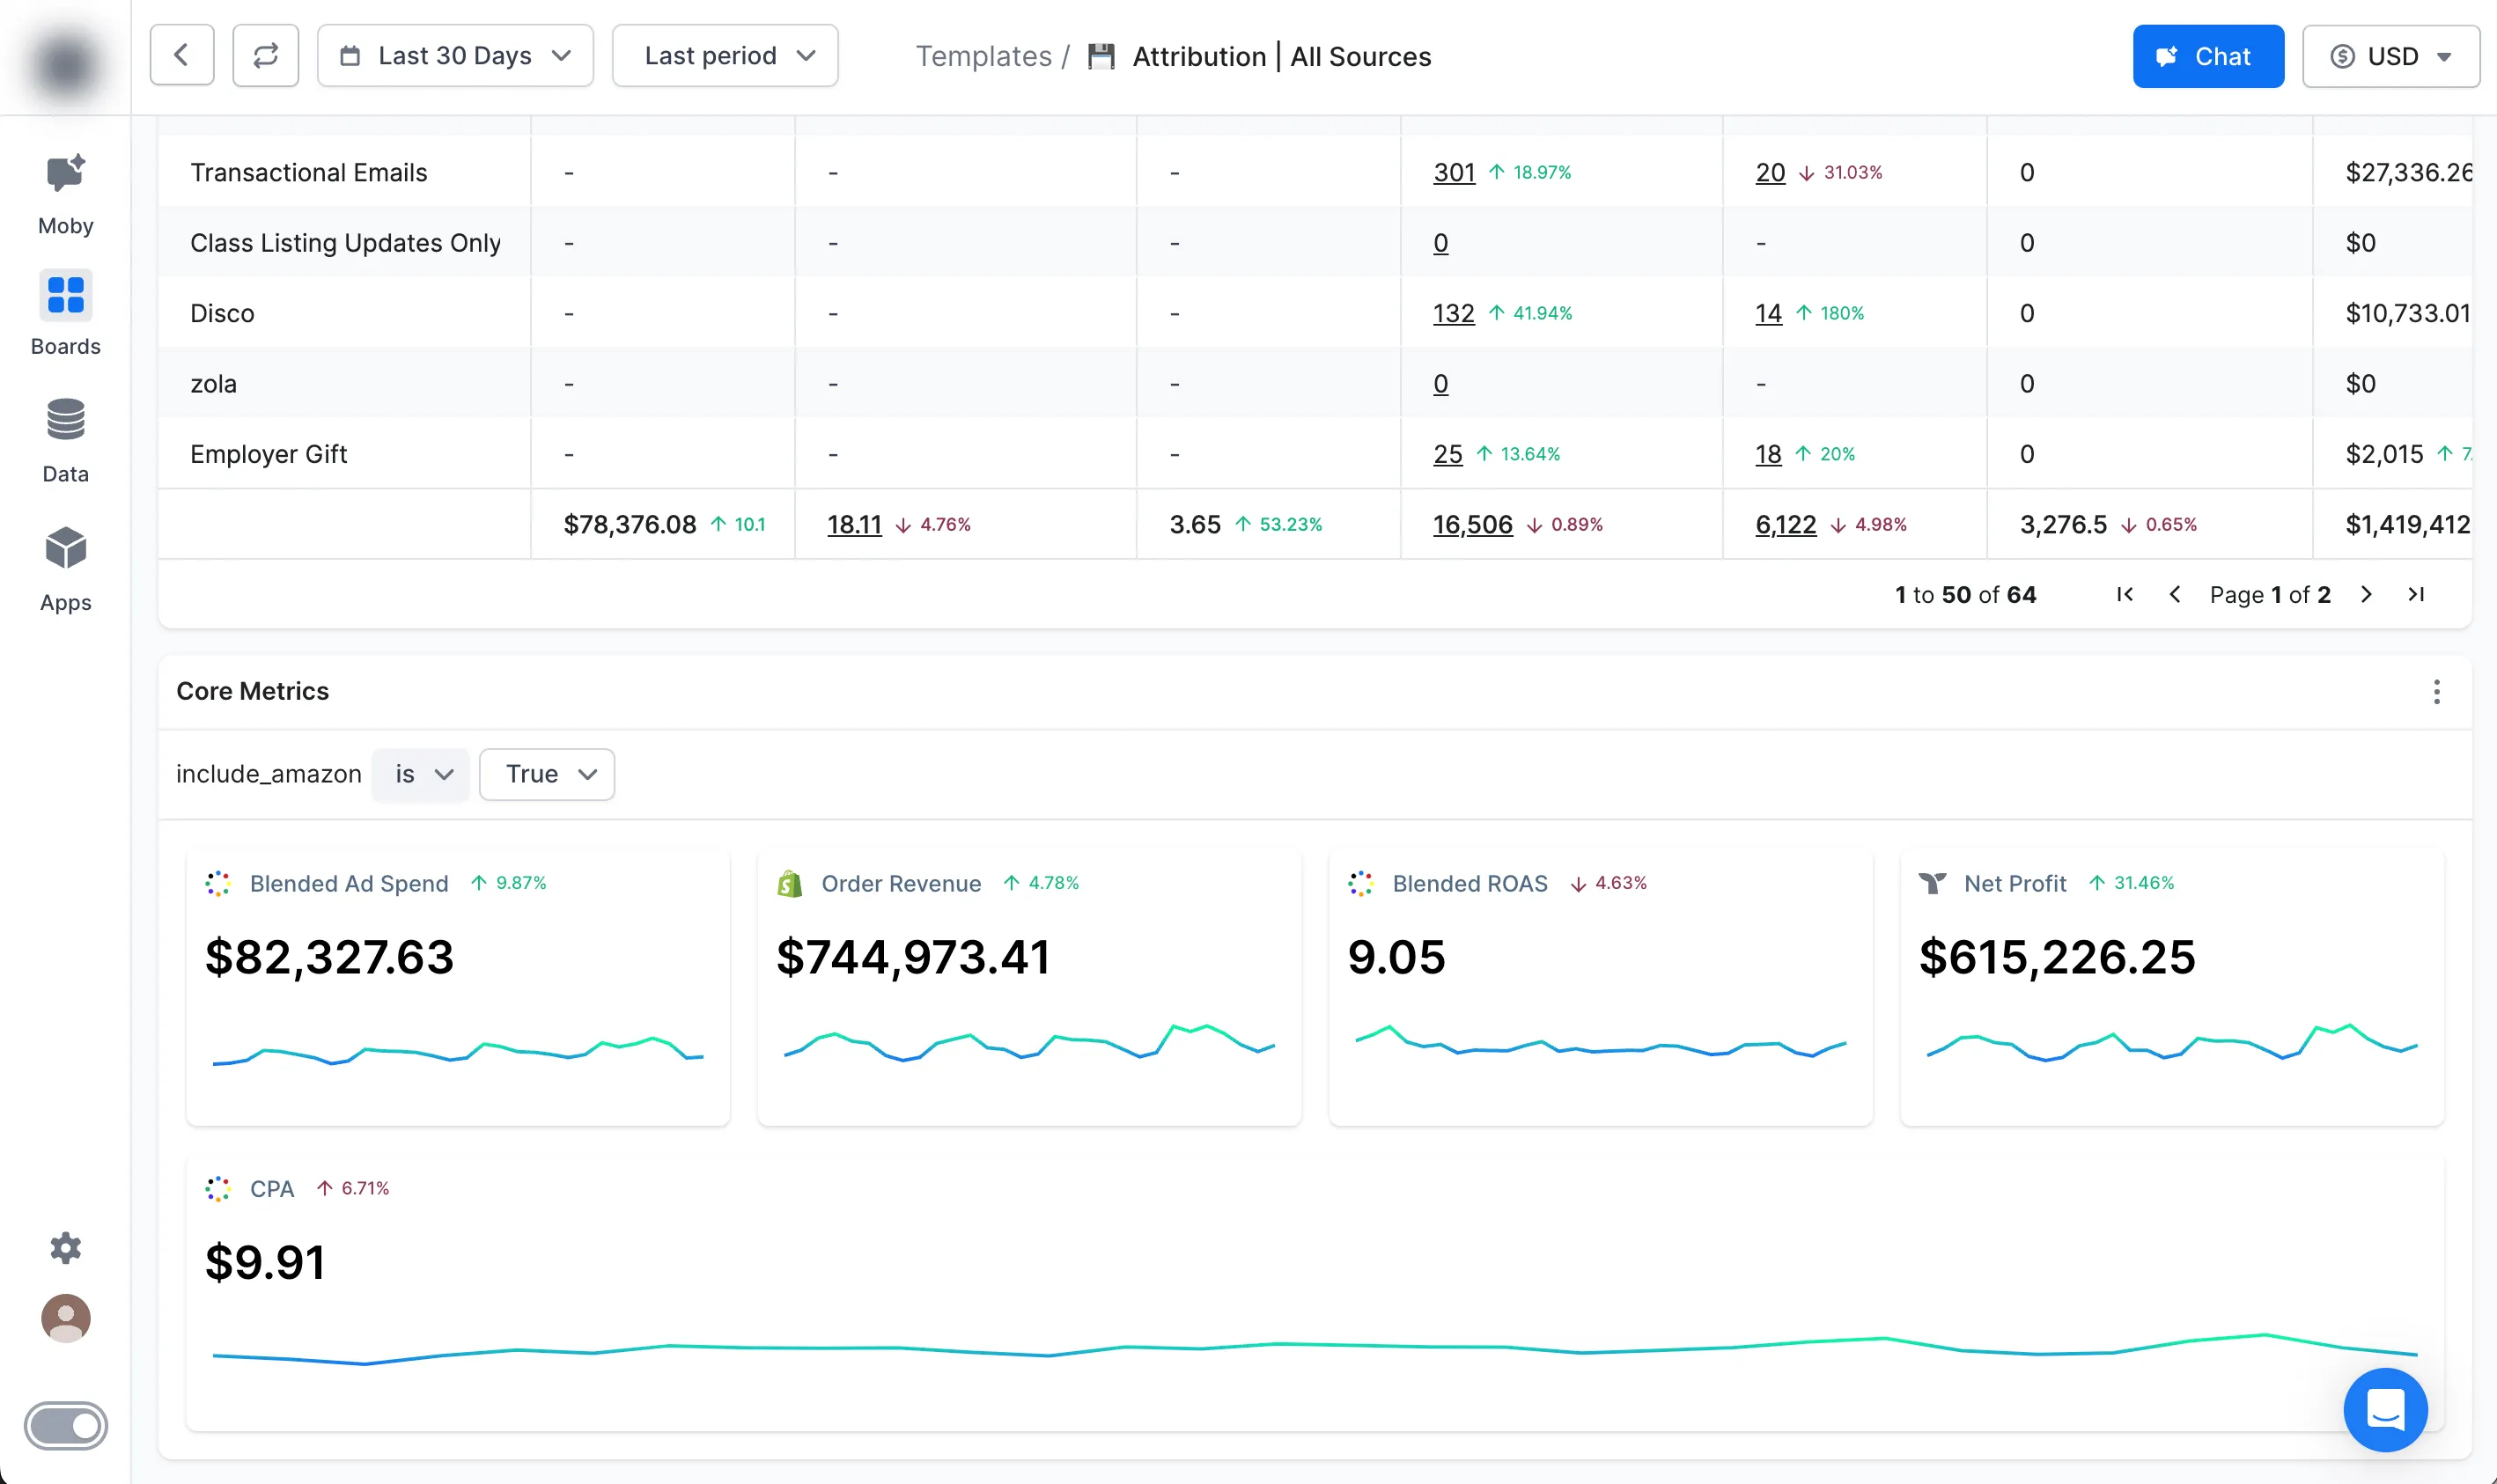Open the settings gear icon
This screenshot has width=2497, height=1484.
[x=65, y=1247]
